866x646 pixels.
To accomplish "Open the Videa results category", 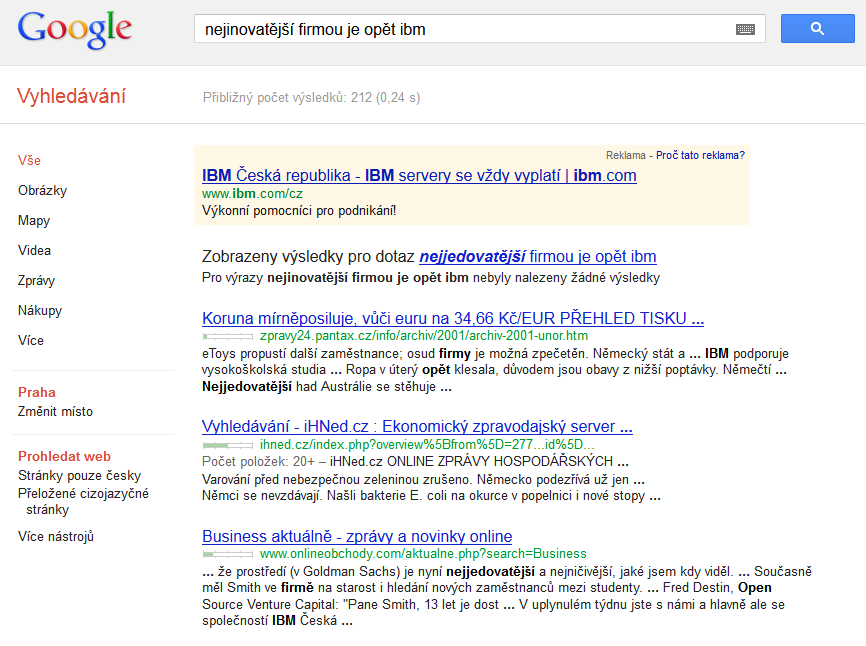I will coord(34,250).
